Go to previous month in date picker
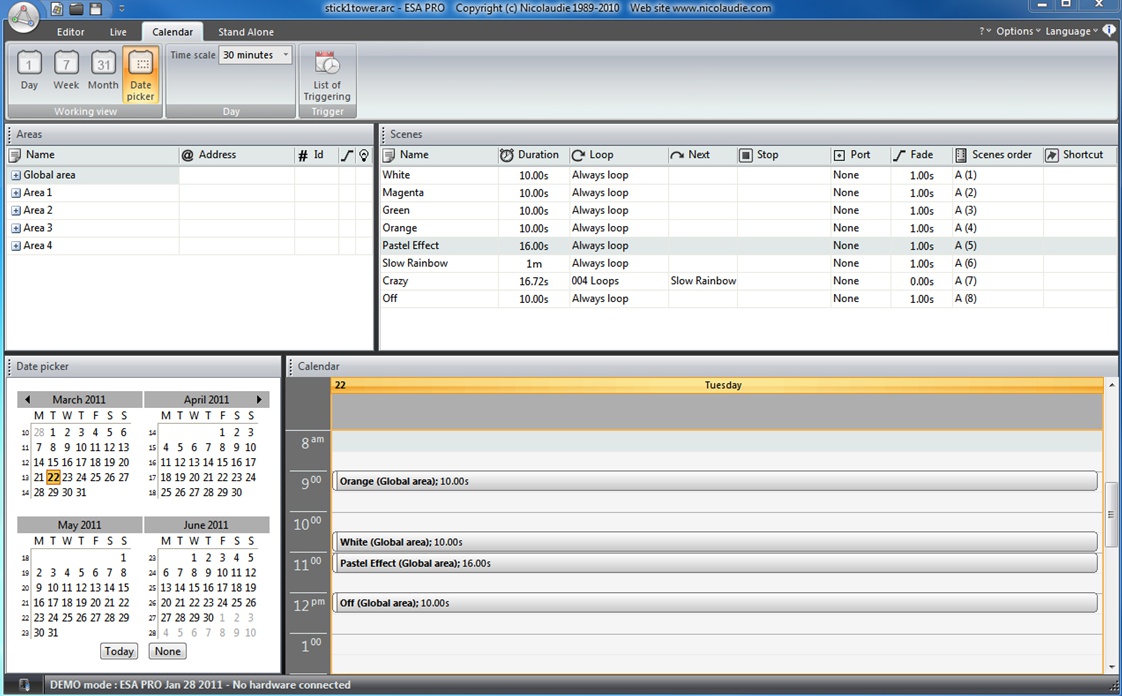 [x=27, y=400]
